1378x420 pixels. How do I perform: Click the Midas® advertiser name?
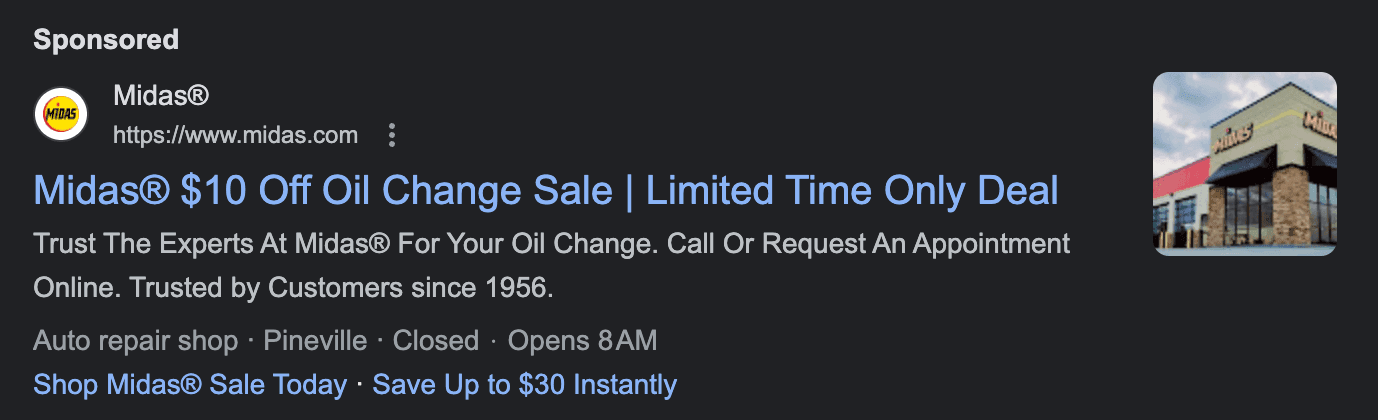click(161, 97)
